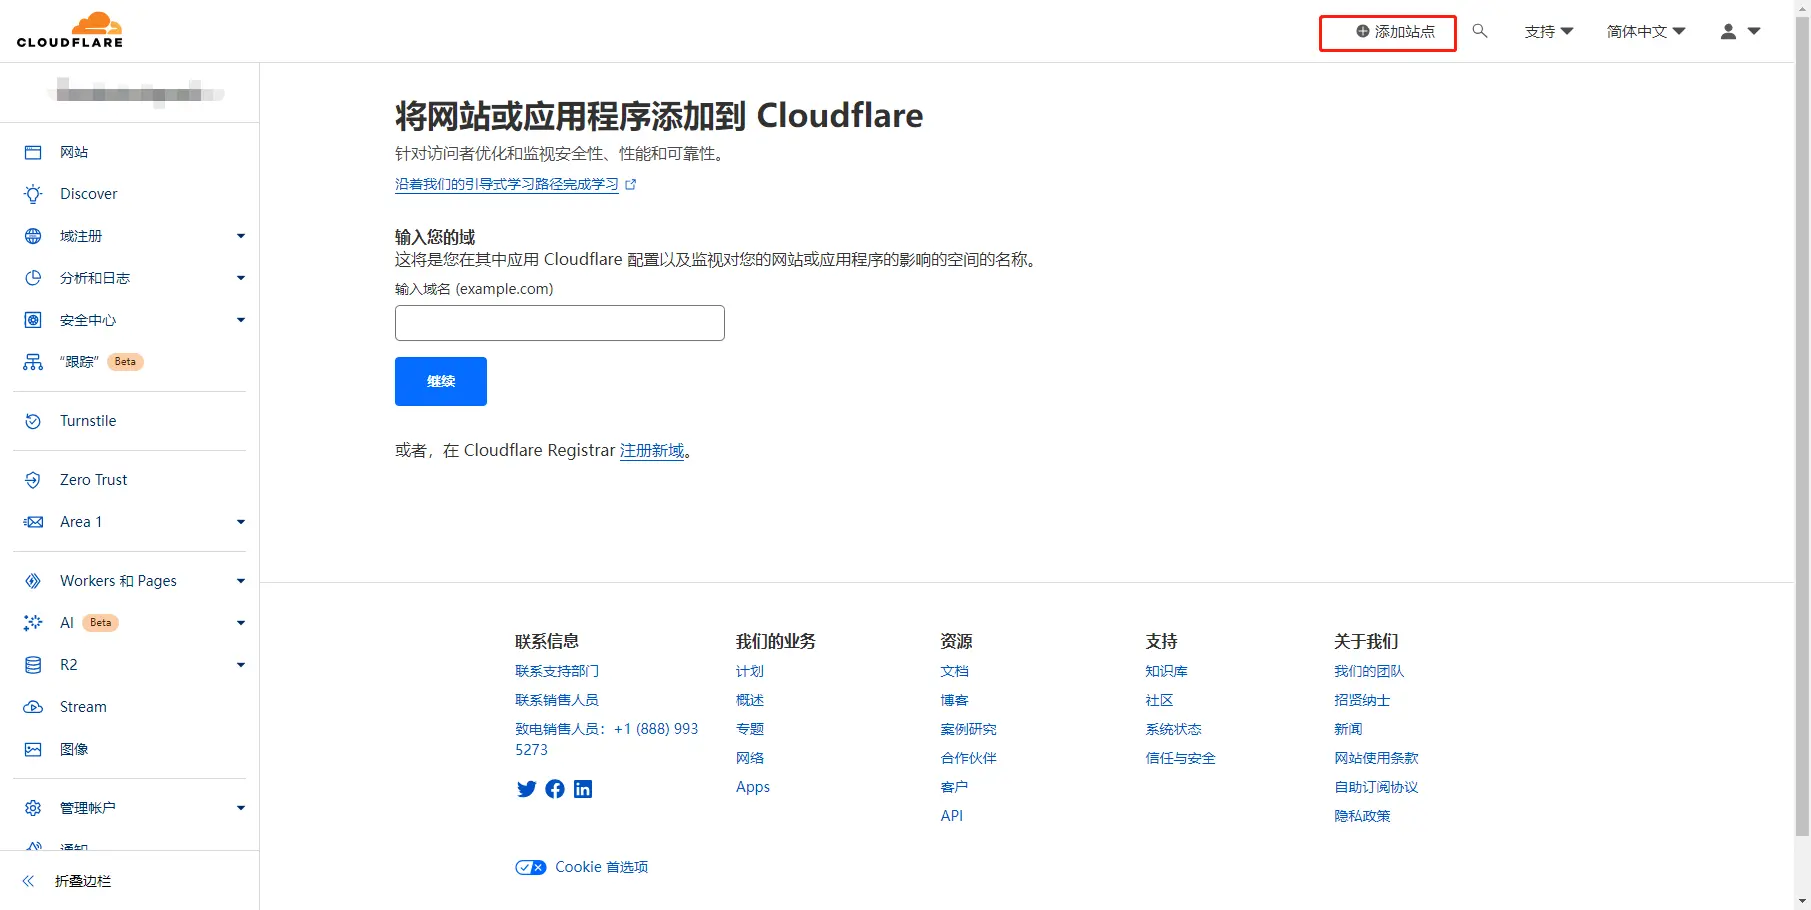The width and height of the screenshot is (1811, 910).
Task: Click the Discover lightbulb icon
Action: pyautogui.click(x=33, y=194)
